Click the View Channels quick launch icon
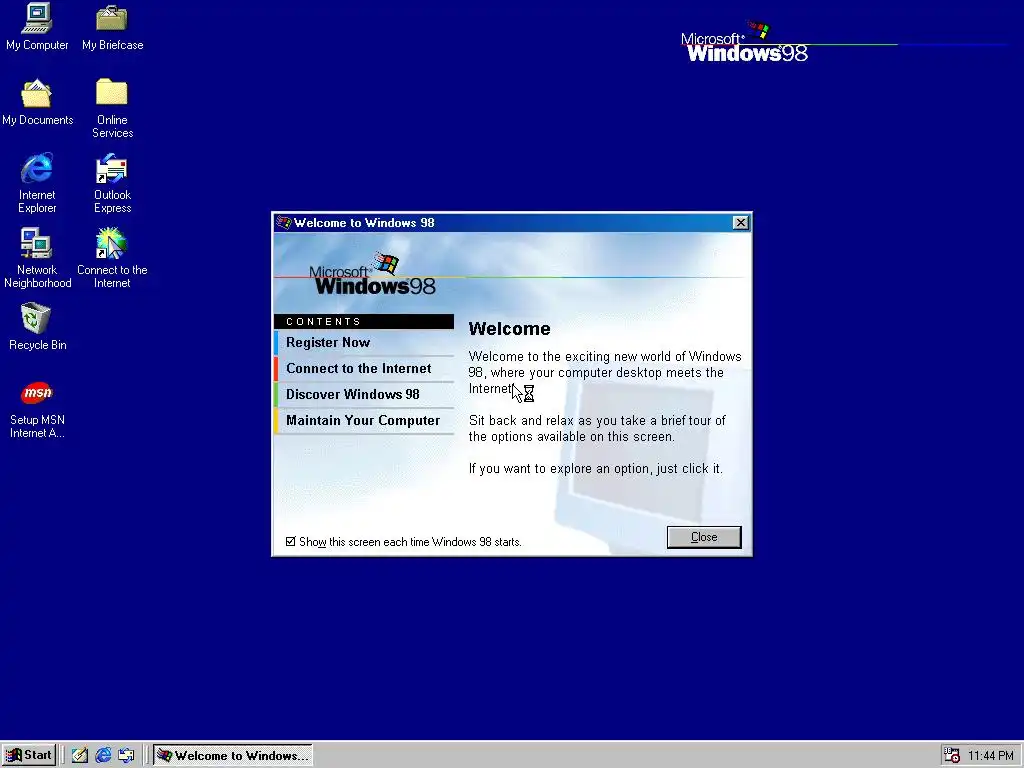 point(126,756)
